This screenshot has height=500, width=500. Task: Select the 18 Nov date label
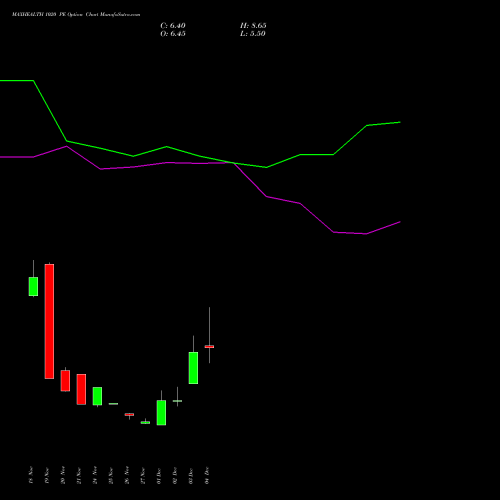coord(31,475)
